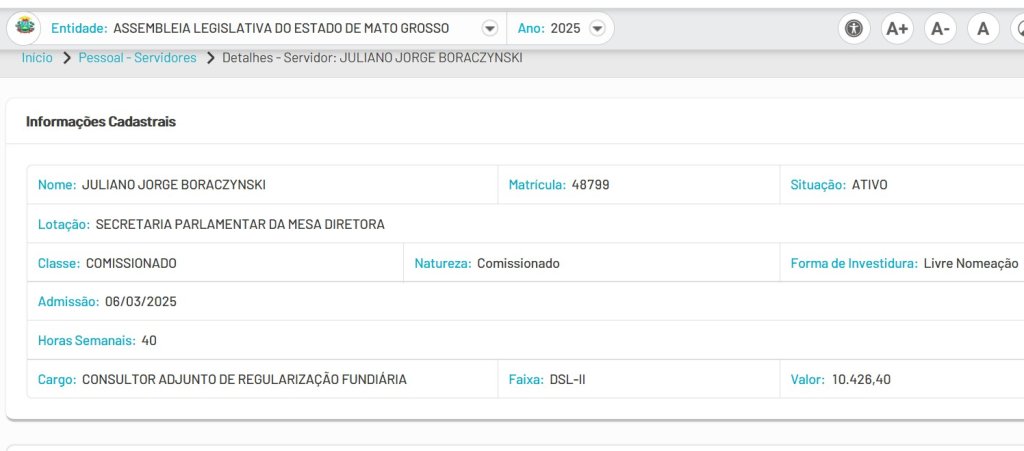This screenshot has width=1024, height=451.
Task: Click the Informações Cadastrais section header
Action: pyautogui.click(x=101, y=121)
